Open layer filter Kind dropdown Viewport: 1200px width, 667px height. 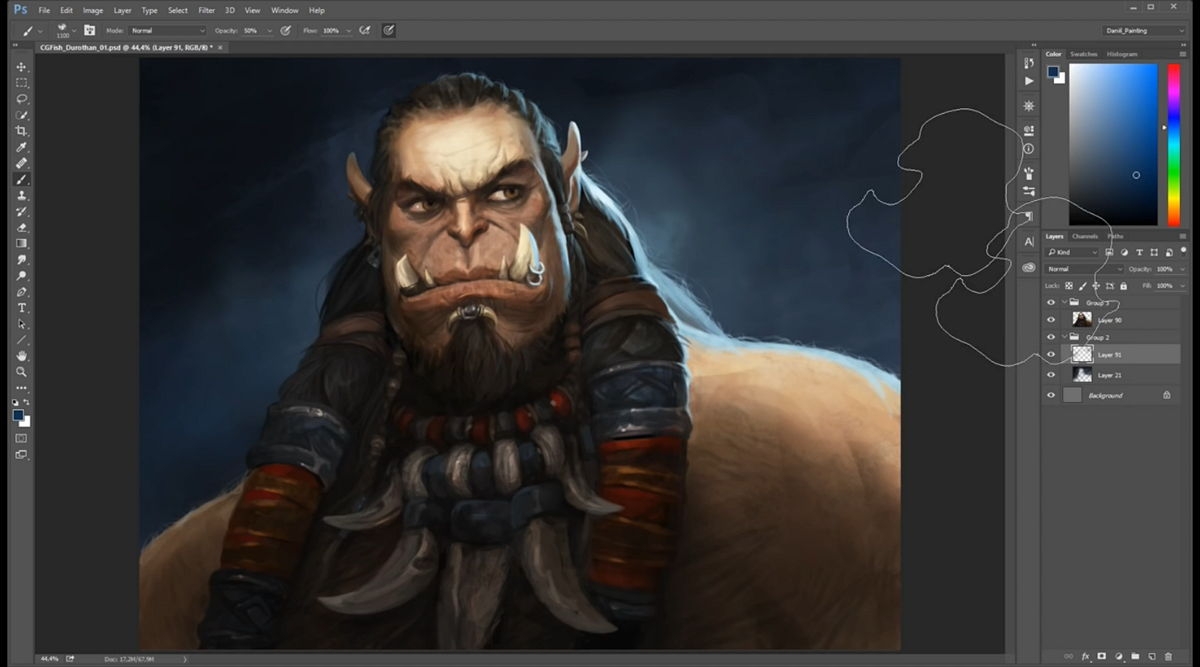(x=1073, y=252)
